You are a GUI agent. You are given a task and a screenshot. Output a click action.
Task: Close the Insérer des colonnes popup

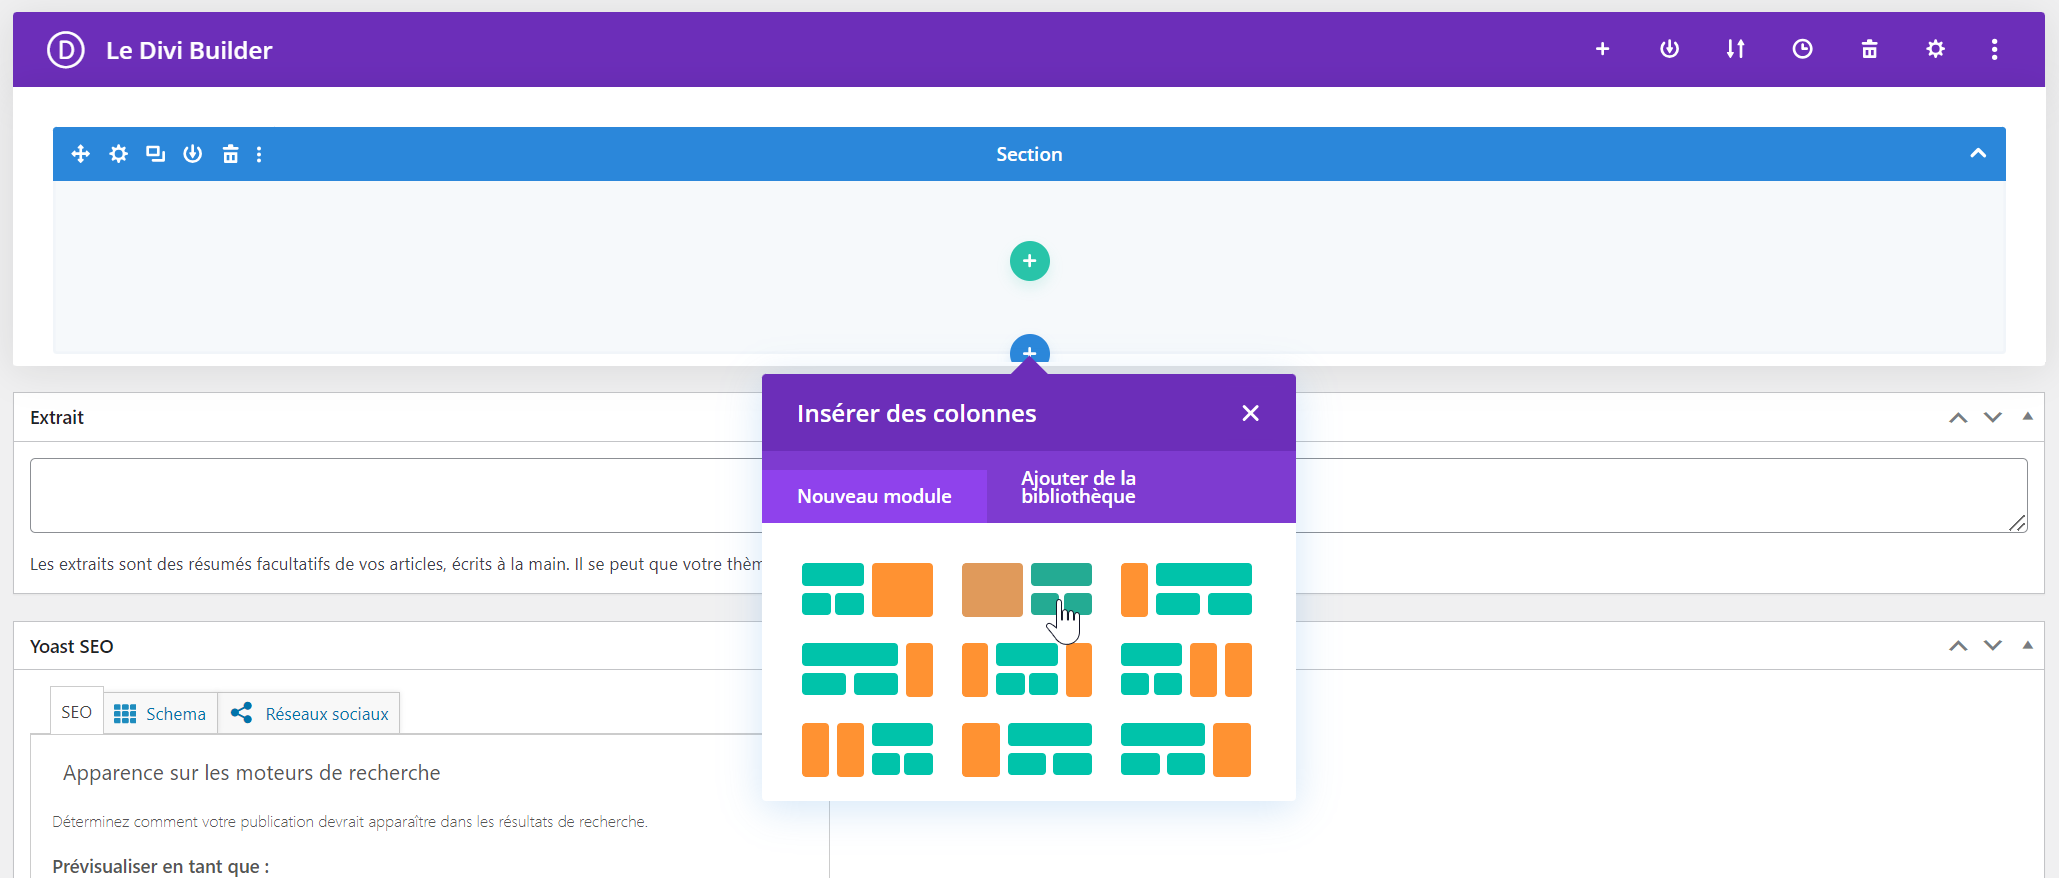(1250, 413)
